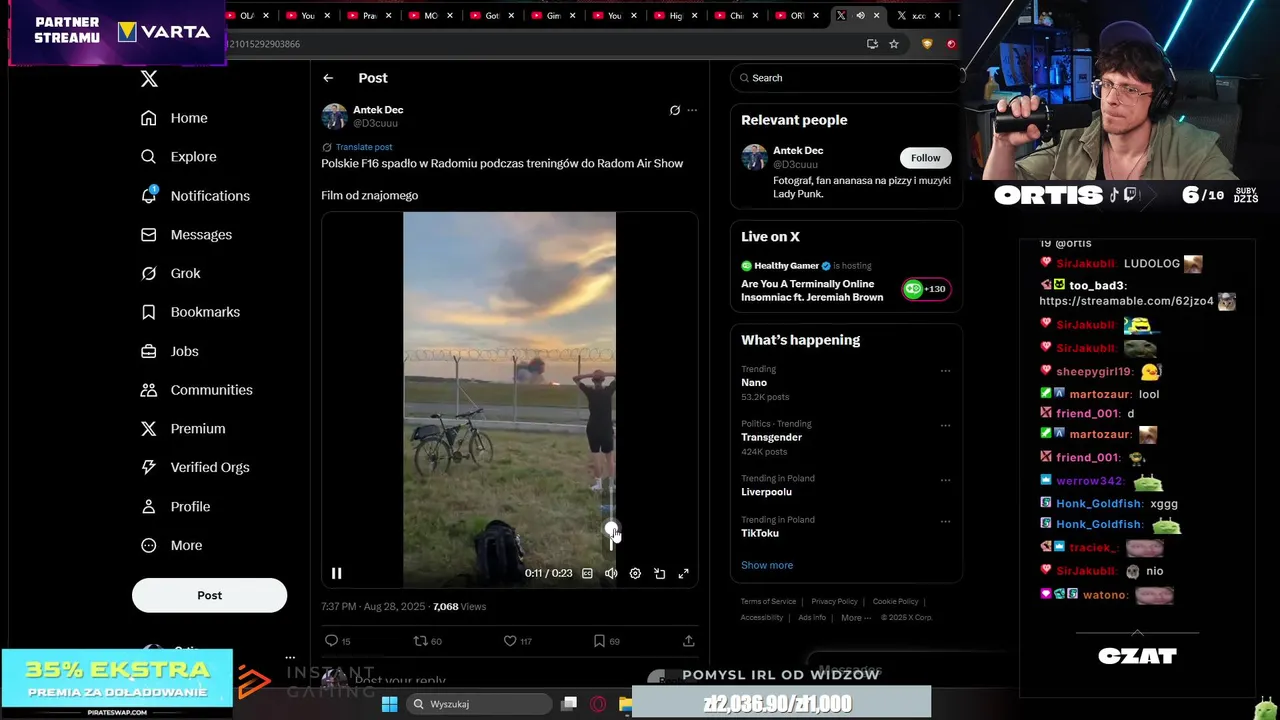Image resolution: width=1280 pixels, height=720 pixels.
Task: Switch the video to fullscreen
Action: click(x=684, y=573)
